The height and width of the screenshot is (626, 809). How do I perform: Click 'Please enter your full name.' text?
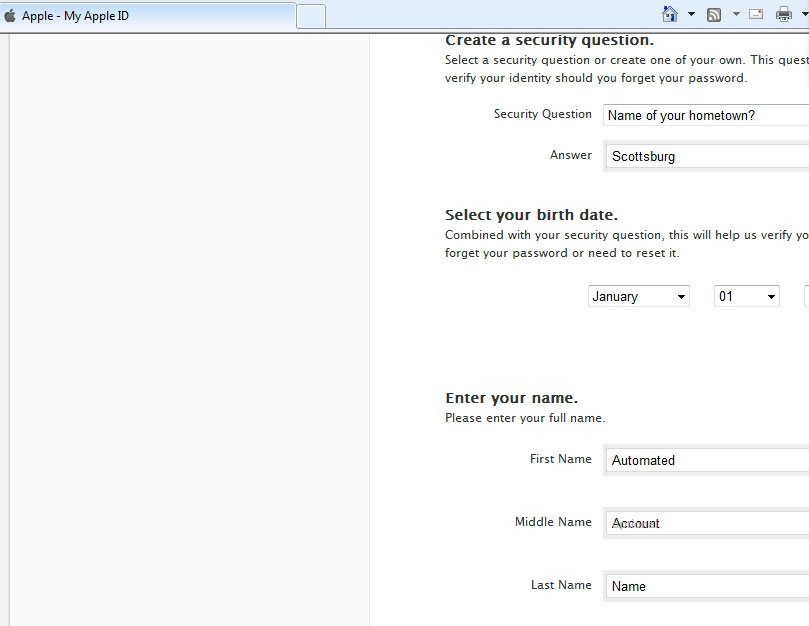pyautogui.click(x=525, y=418)
